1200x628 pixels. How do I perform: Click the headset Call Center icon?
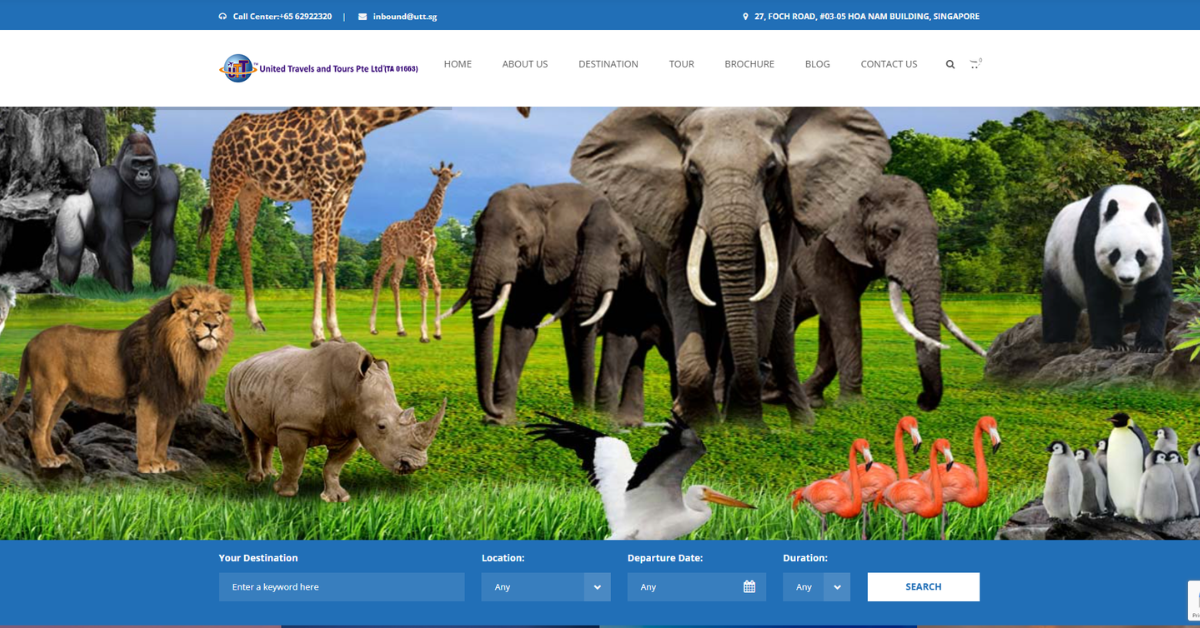click(223, 16)
